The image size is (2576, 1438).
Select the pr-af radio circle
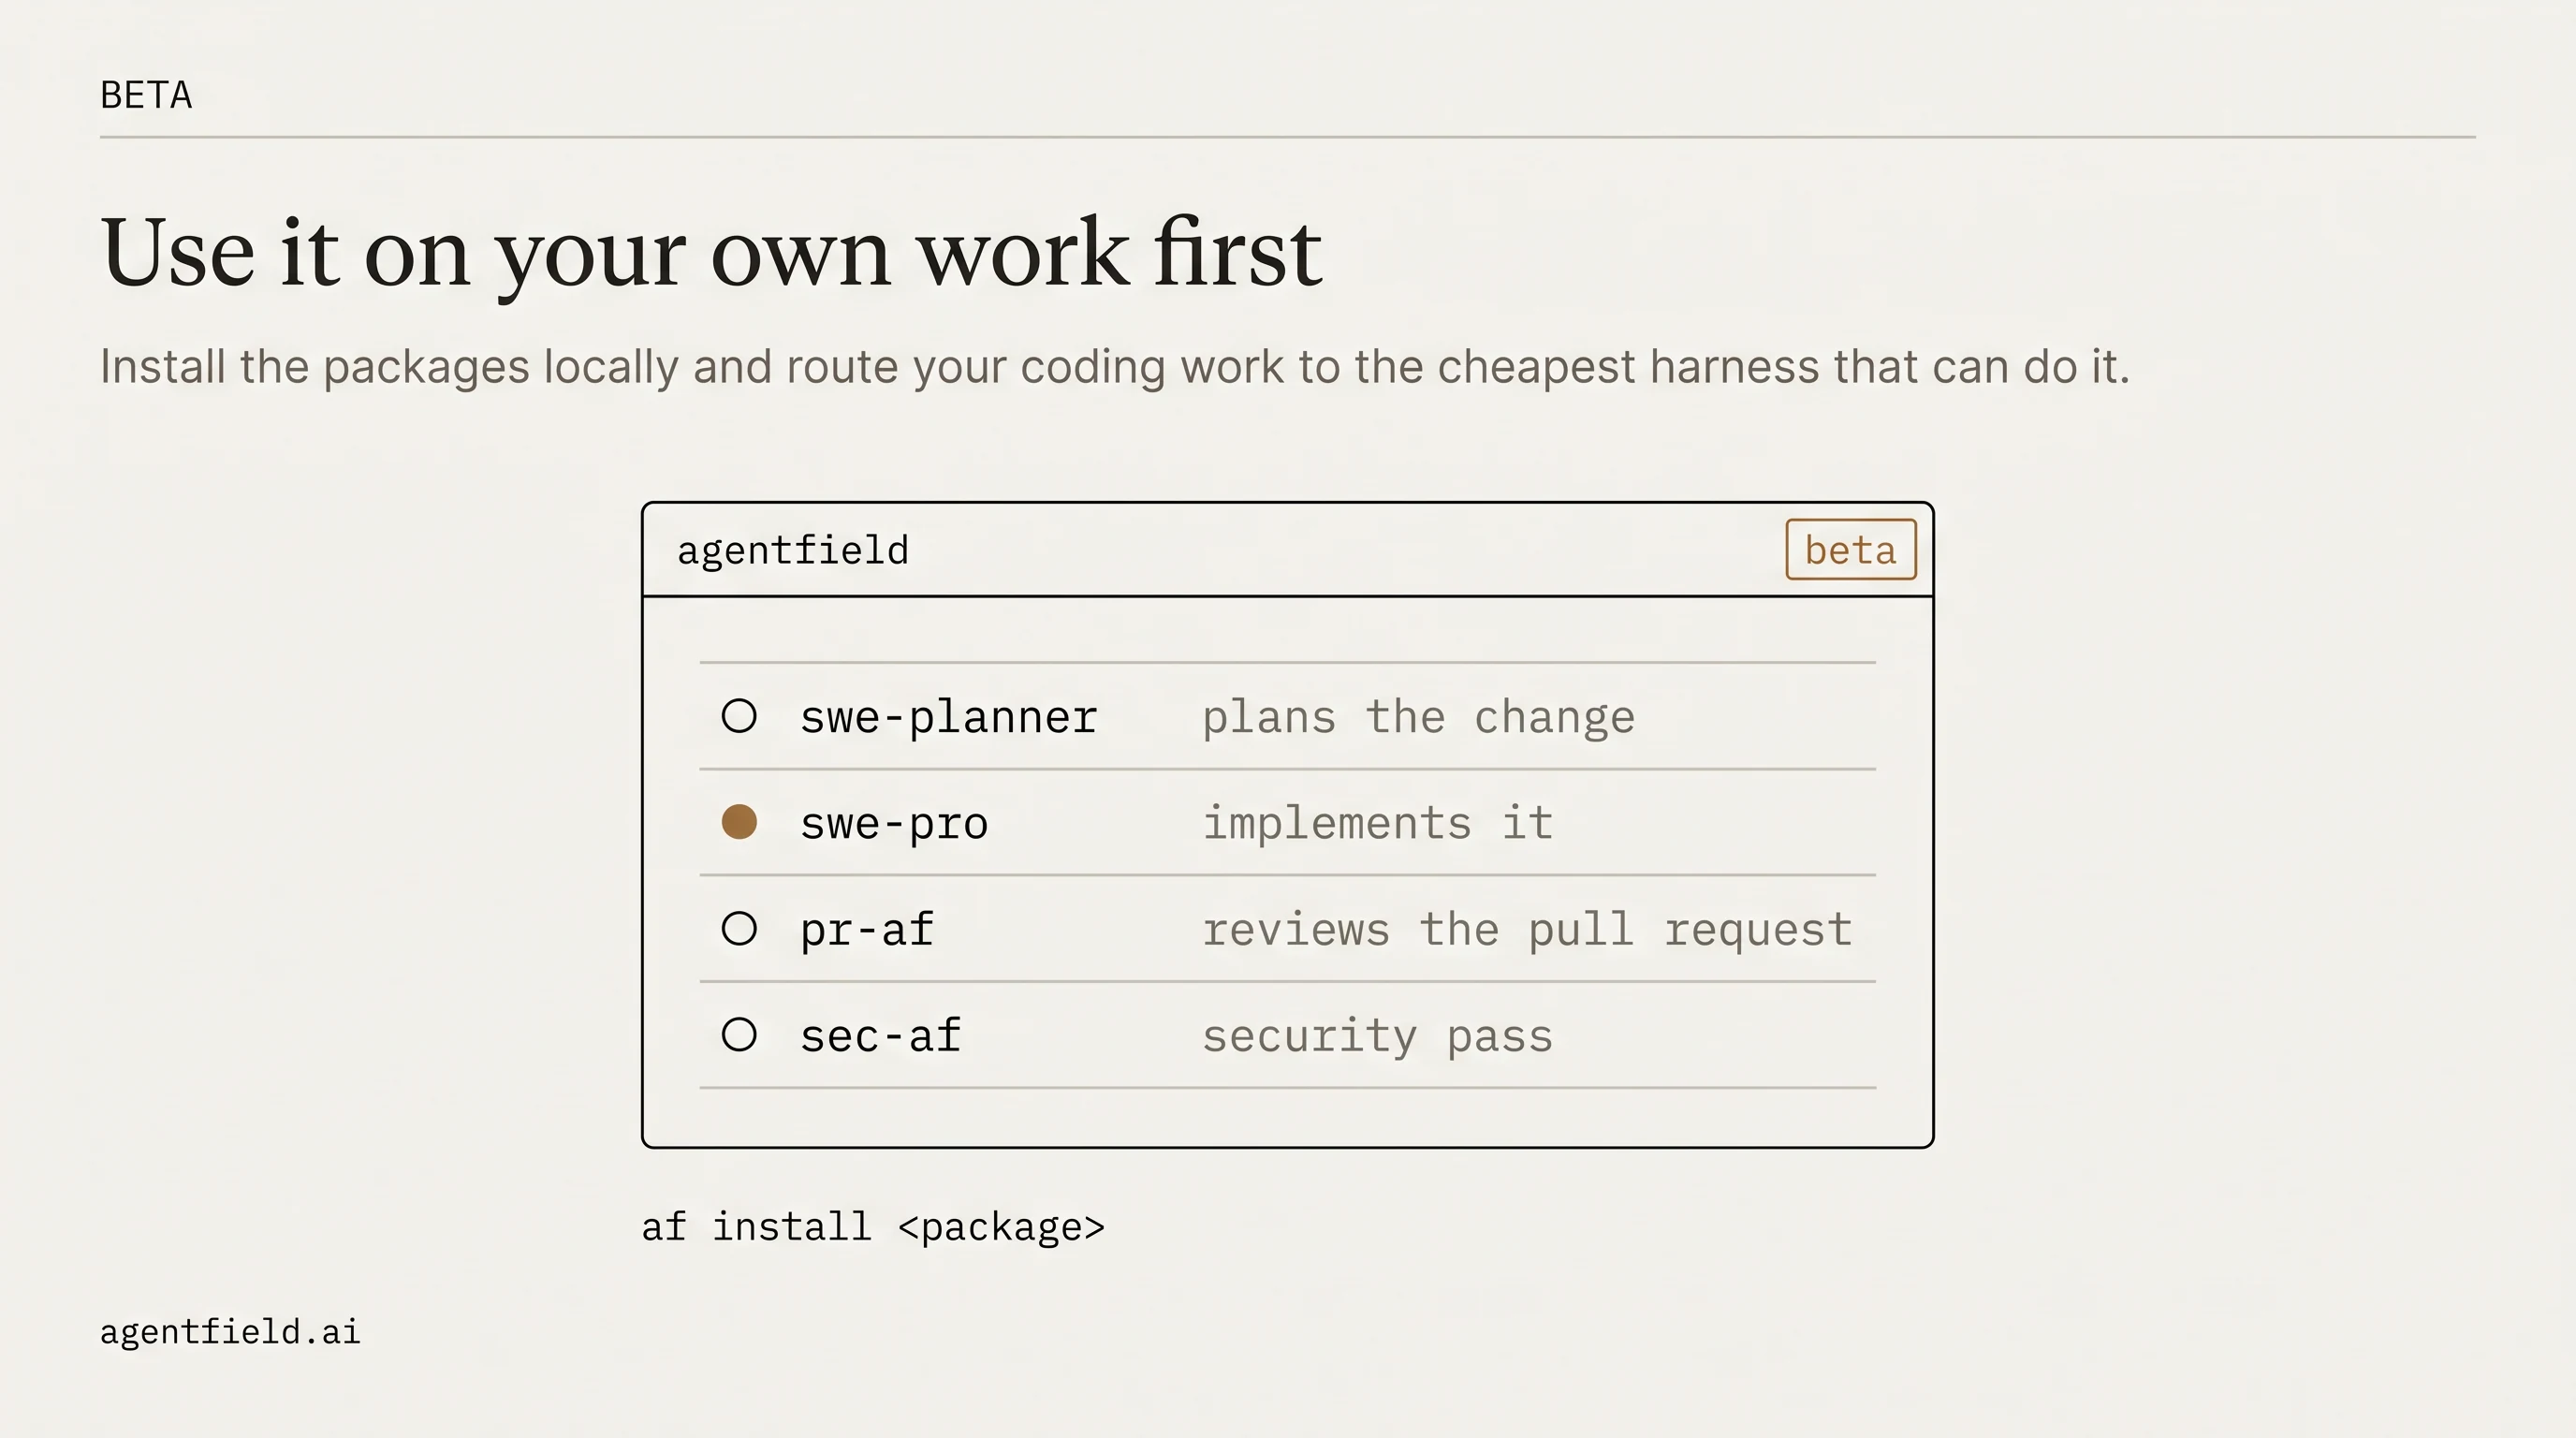coord(739,929)
